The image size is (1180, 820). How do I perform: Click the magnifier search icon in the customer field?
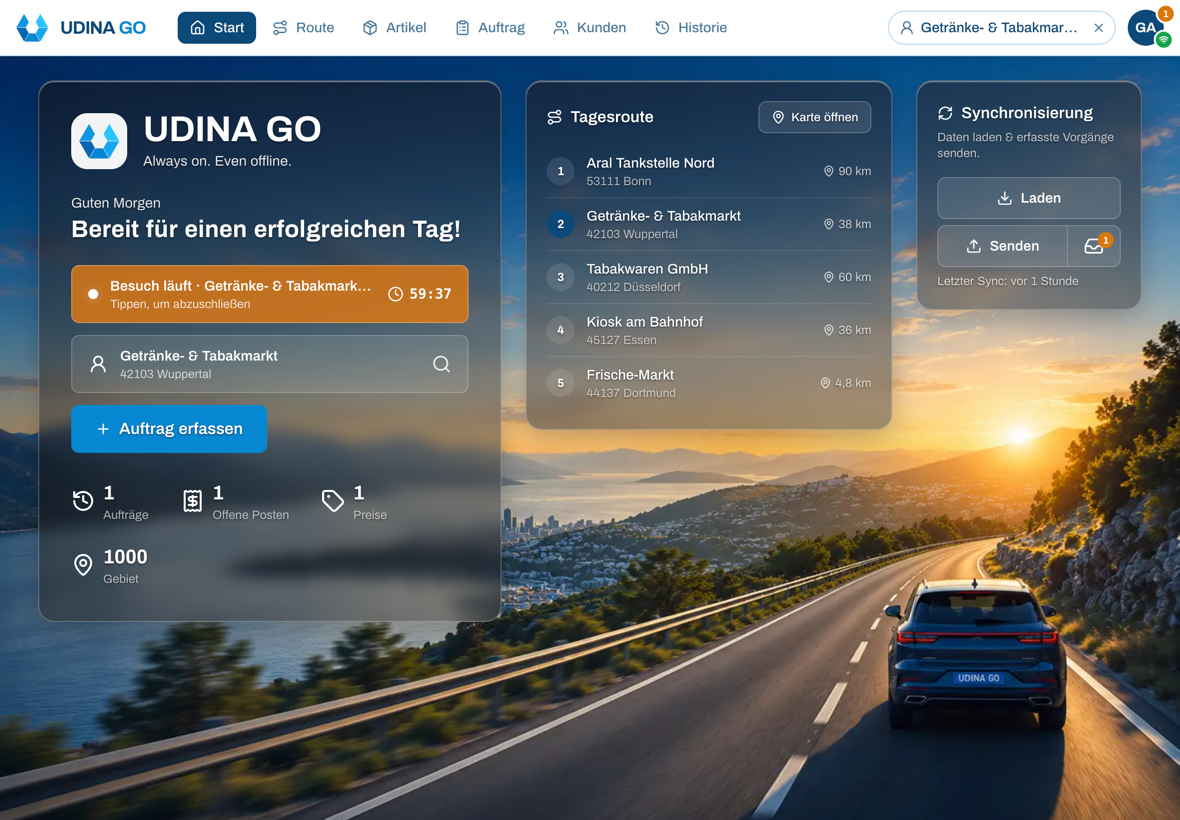[x=442, y=364]
